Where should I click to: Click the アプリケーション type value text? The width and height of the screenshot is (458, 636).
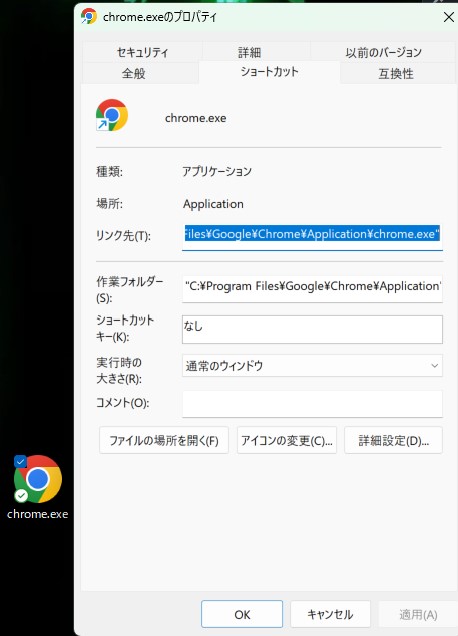click(217, 171)
